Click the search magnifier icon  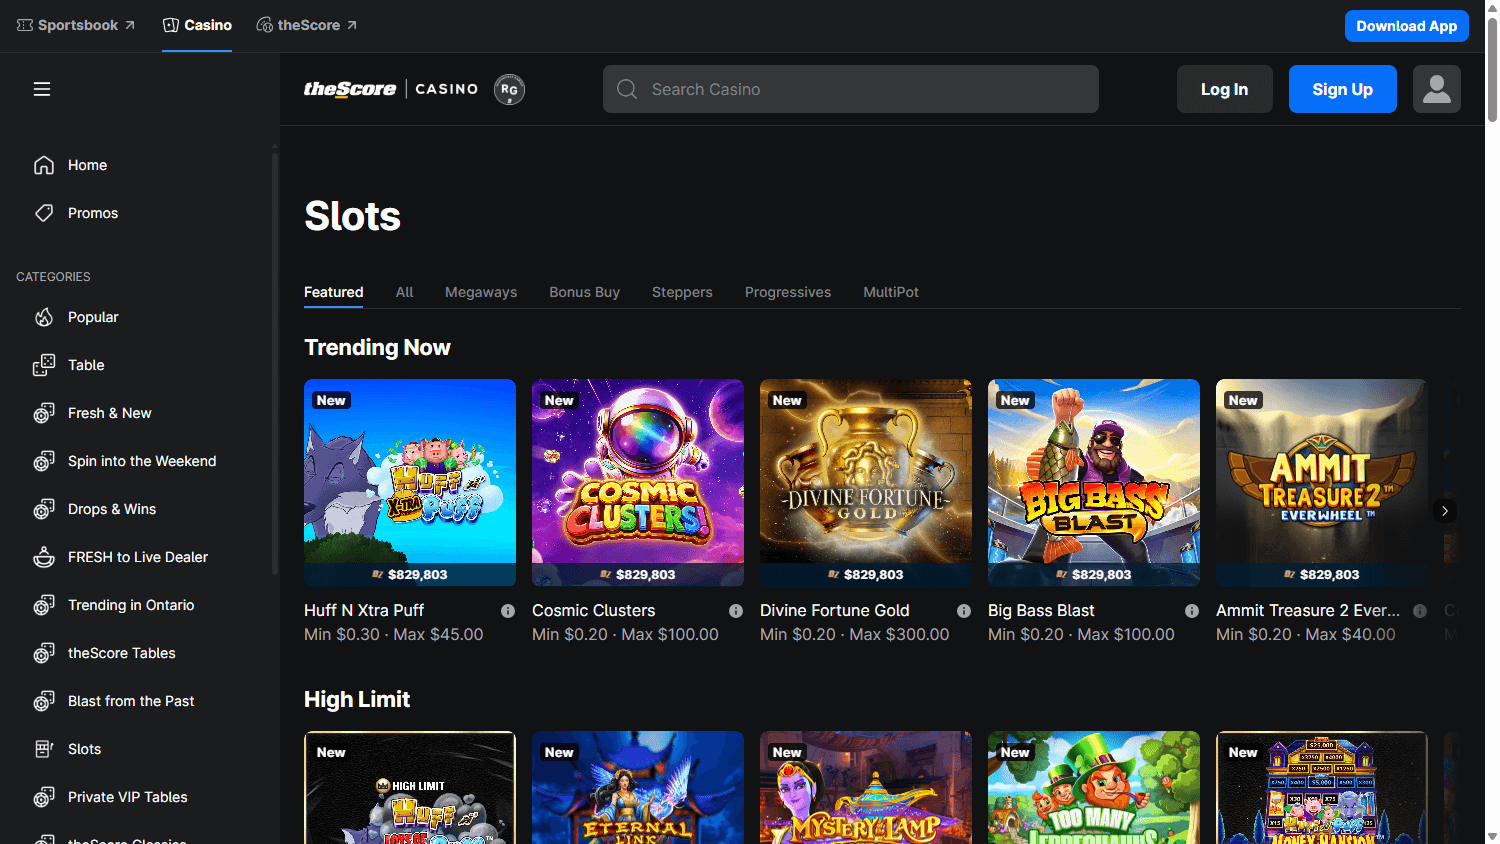click(627, 89)
